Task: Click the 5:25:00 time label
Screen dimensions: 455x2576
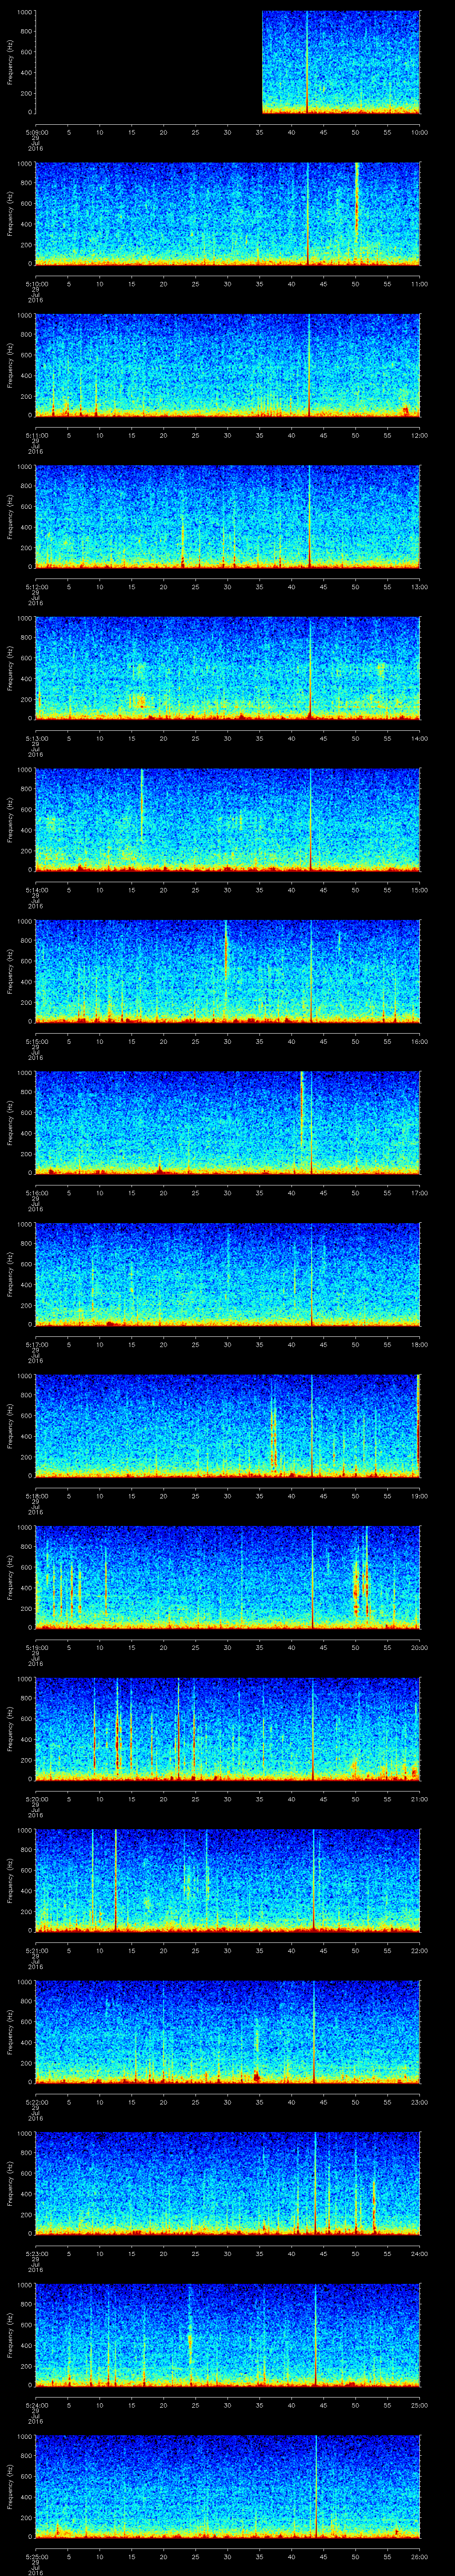Action: pyautogui.click(x=36, y=2556)
